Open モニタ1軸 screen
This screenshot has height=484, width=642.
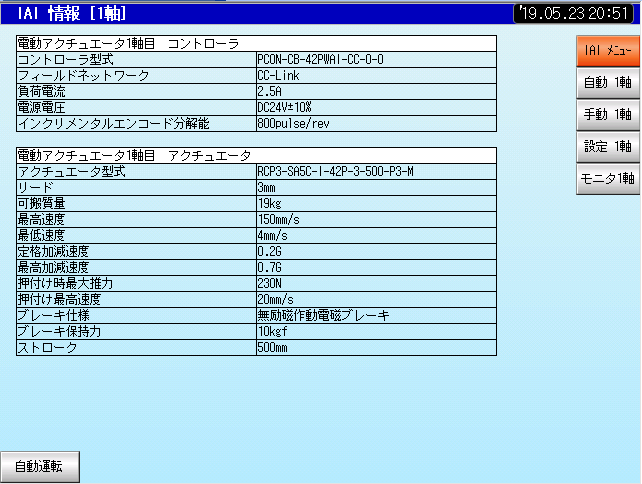coord(608,179)
